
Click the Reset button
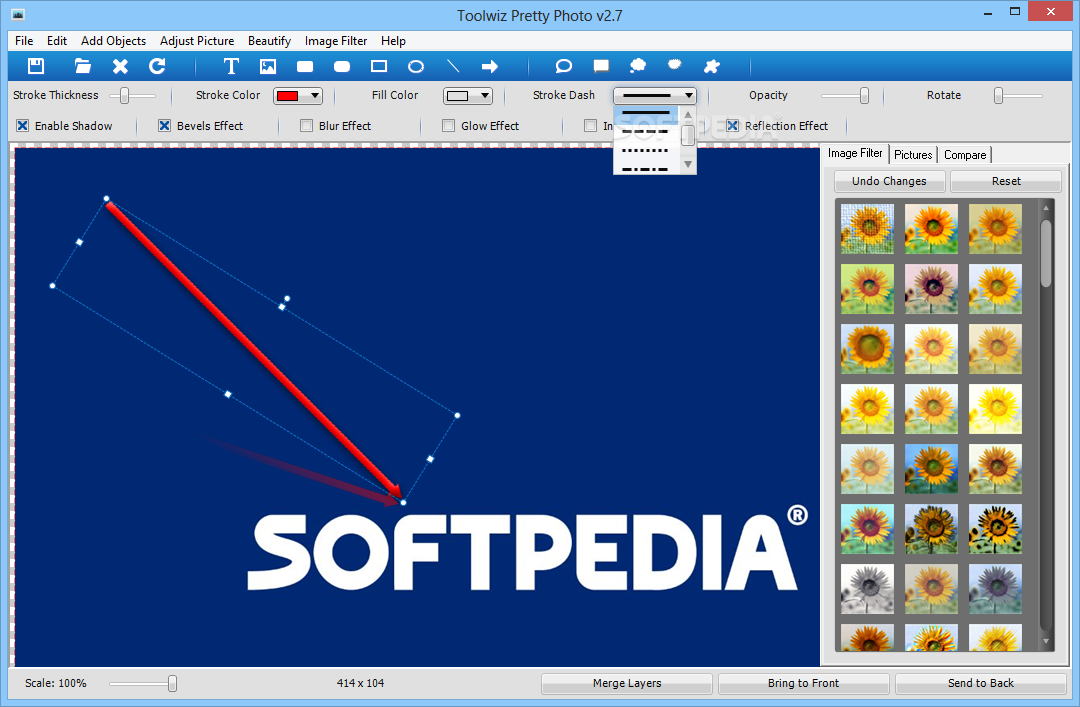(x=1006, y=181)
